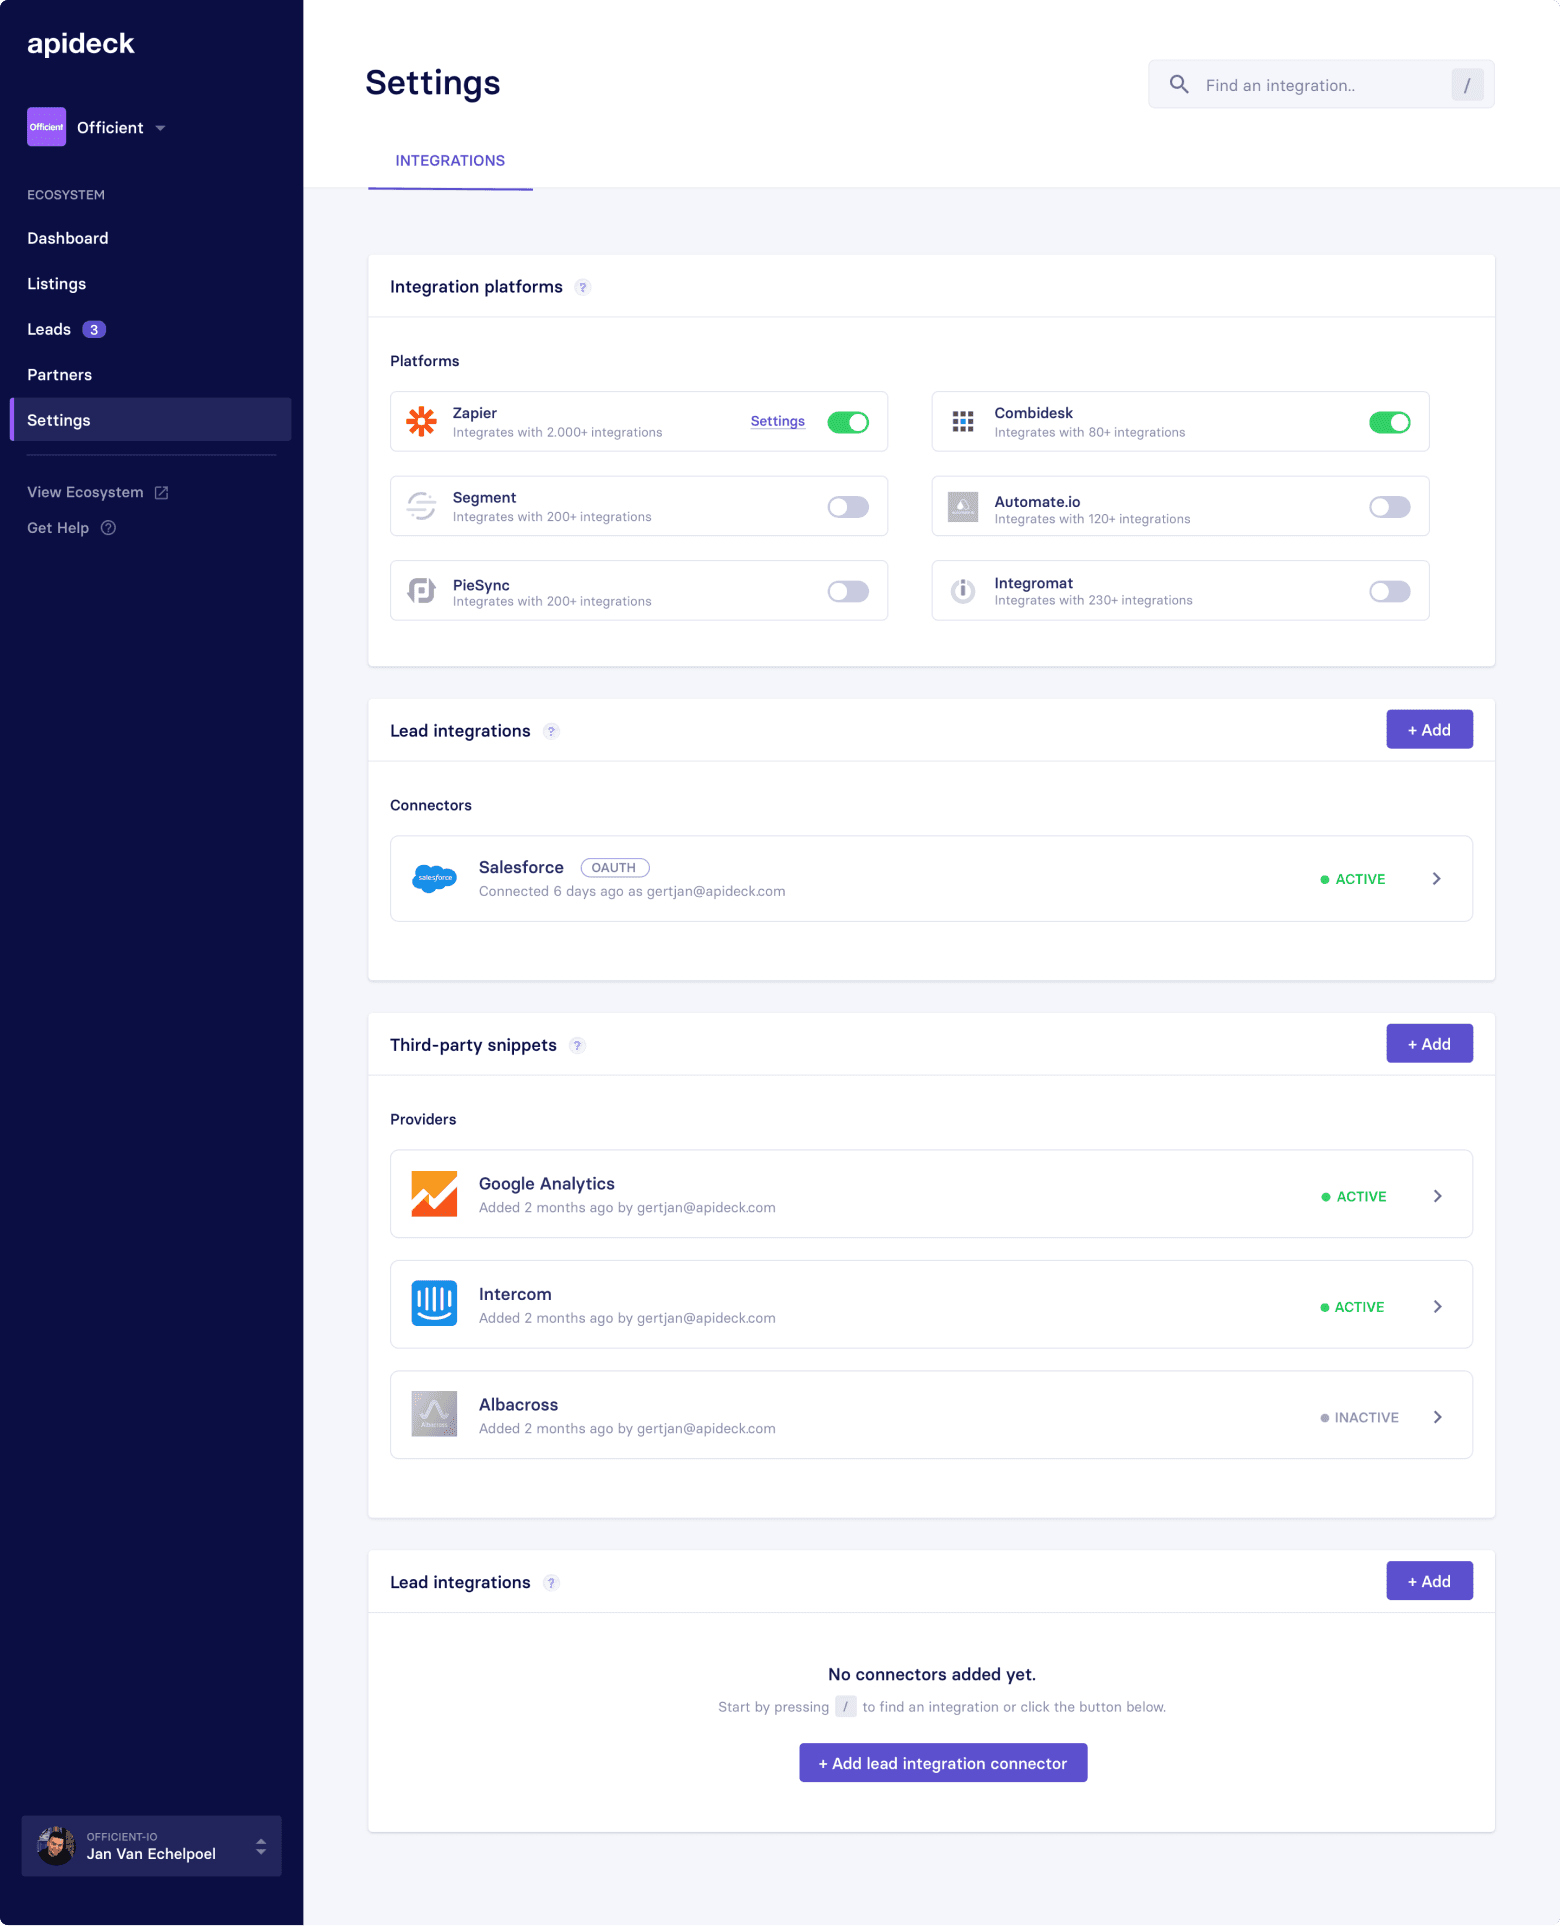The image size is (1560, 1926).
Task: Switch on the Integromat toggle
Action: (x=1390, y=591)
